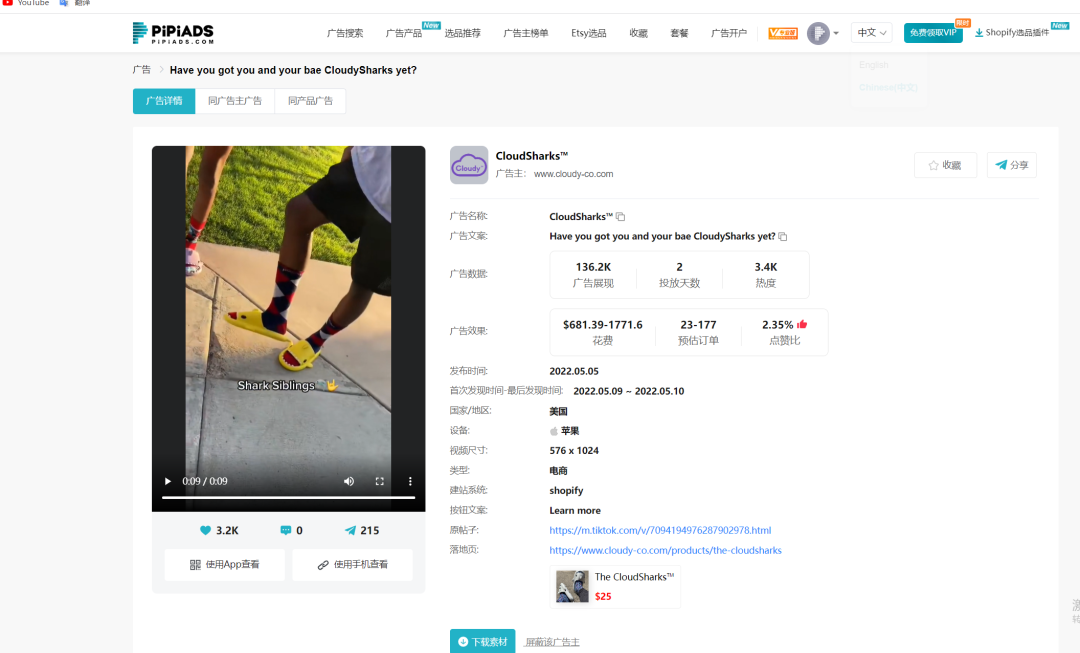Click the video size 576 x 1024
The image size is (1080, 653).
[x=574, y=450]
